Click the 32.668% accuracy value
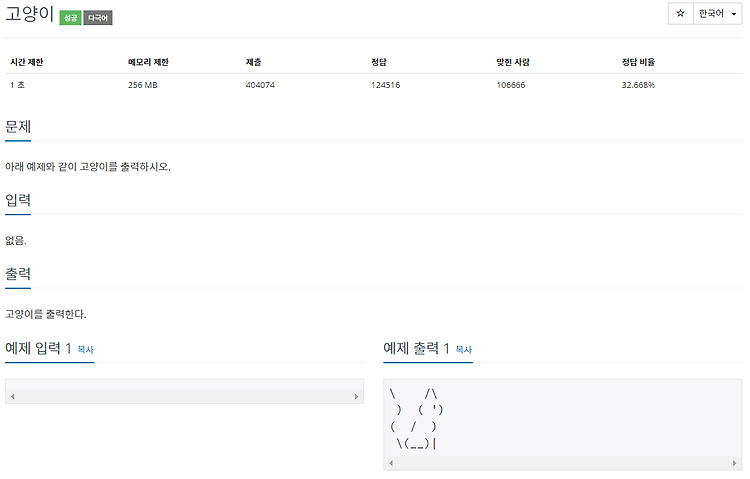Screen dimensions: 750x479 [638, 85]
